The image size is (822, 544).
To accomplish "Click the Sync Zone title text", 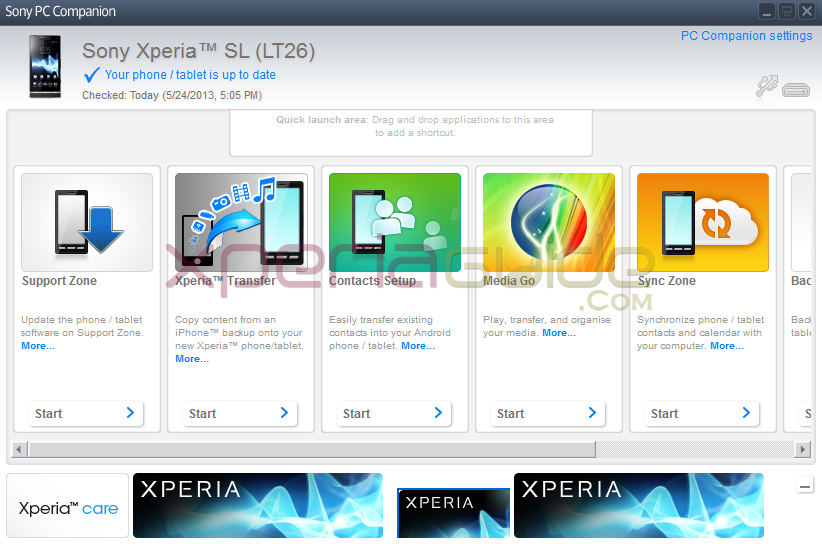I will [667, 281].
